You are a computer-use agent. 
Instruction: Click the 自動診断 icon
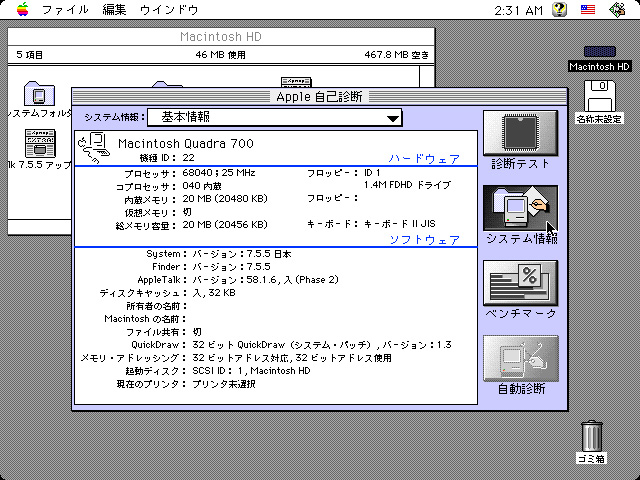pyautogui.click(x=520, y=358)
